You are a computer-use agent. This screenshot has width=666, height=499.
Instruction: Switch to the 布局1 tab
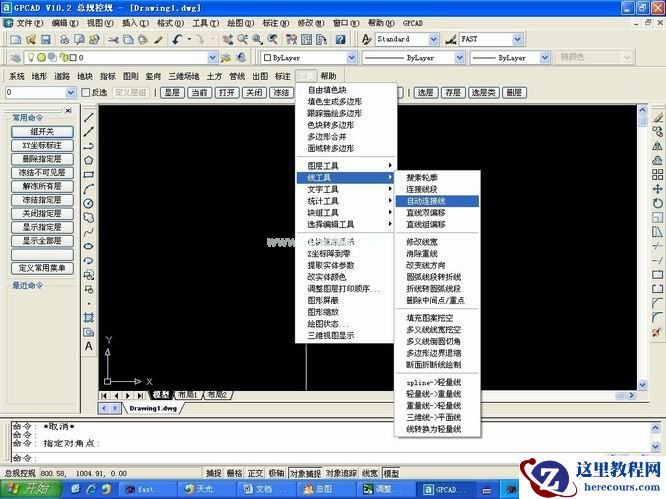pos(187,395)
